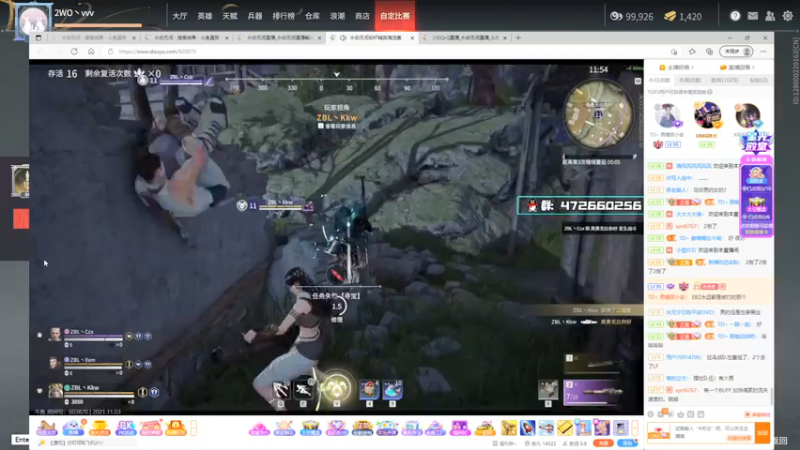Click the TOP1 info circle icon
The width and height of the screenshot is (800, 450).
pyautogui.click(x=710, y=92)
